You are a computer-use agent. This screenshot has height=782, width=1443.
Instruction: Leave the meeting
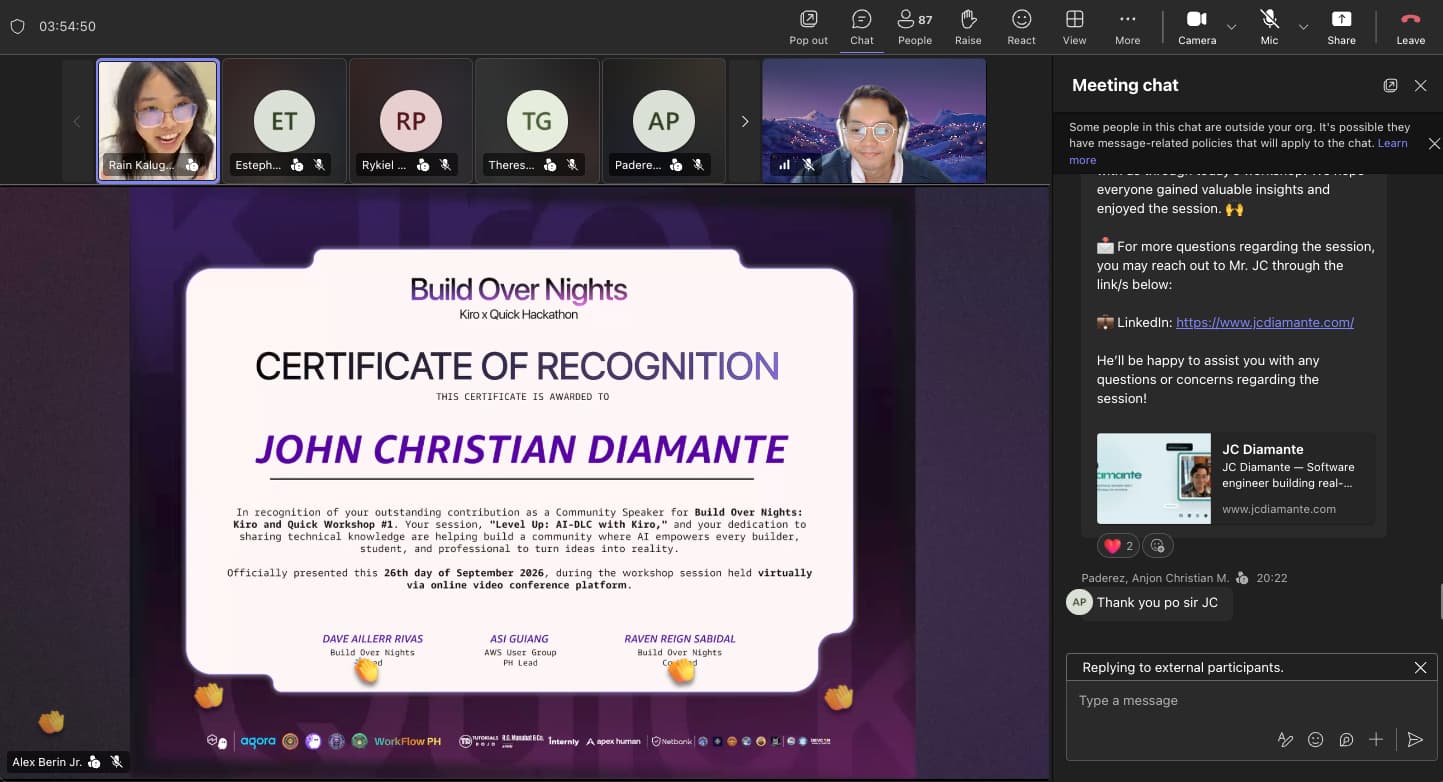tap(1410, 27)
